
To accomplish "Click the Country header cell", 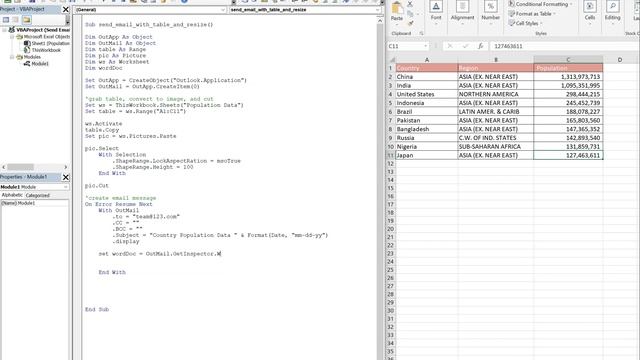I will [427, 68].
